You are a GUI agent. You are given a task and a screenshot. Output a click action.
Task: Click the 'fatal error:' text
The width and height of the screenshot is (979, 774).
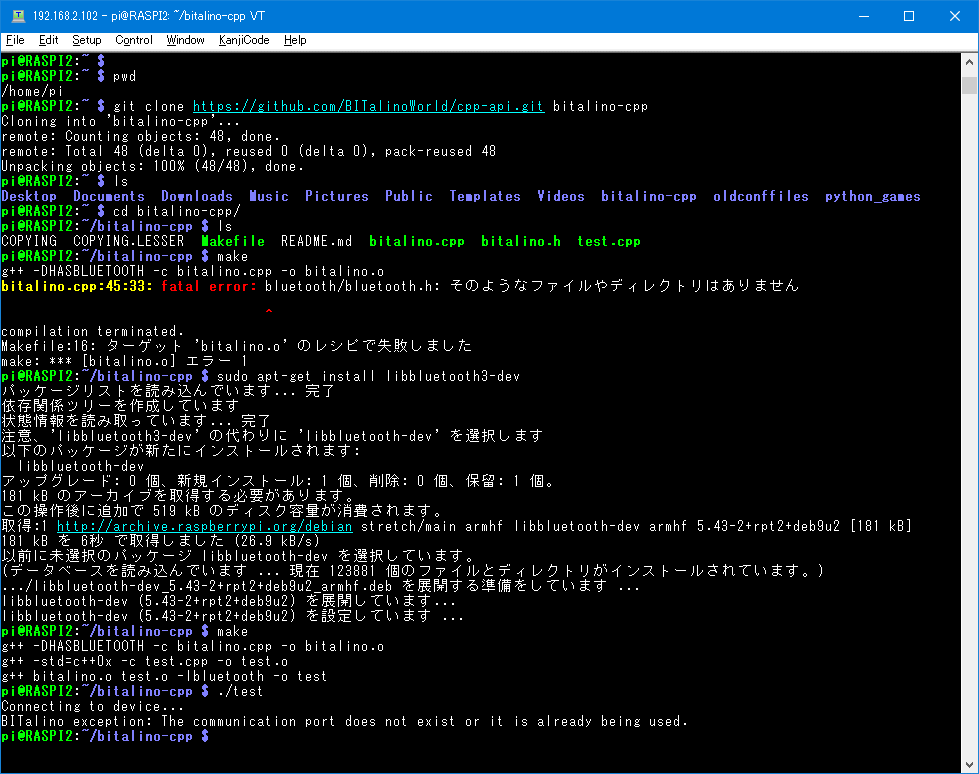[209, 286]
